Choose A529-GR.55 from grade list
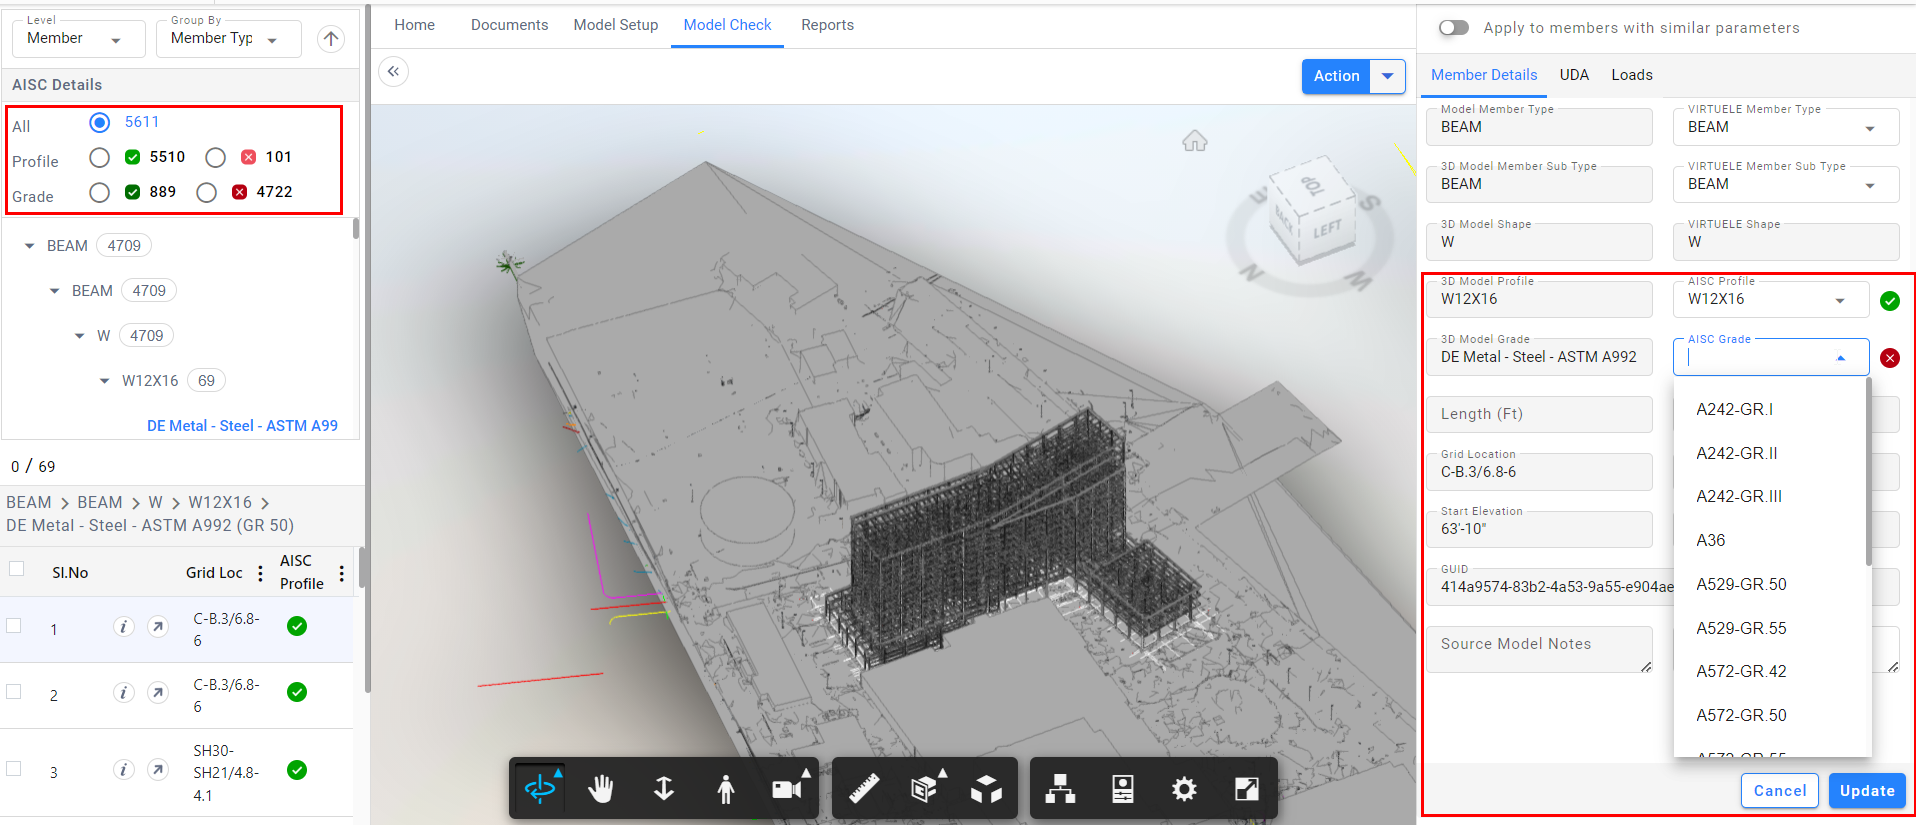This screenshot has height=825, width=1916. [1770, 628]
